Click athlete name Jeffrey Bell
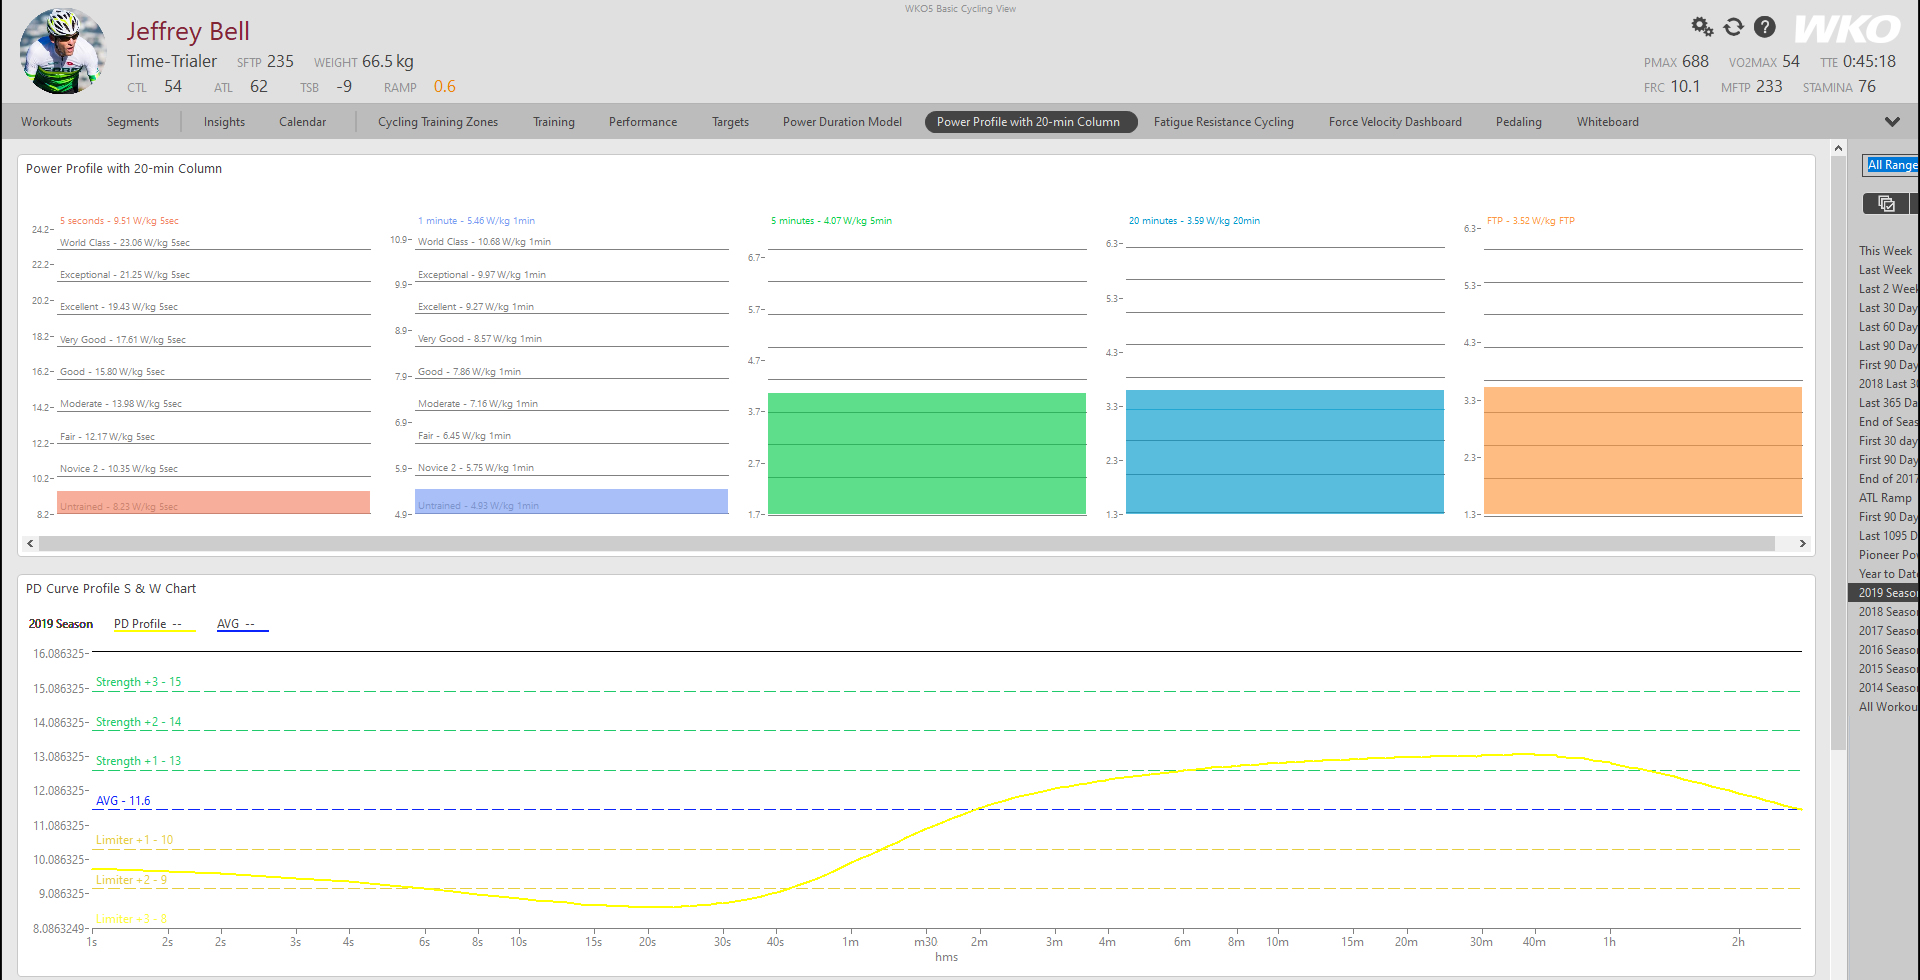The height and width of the screenshot is (980, 1920). tap(188, 32)
